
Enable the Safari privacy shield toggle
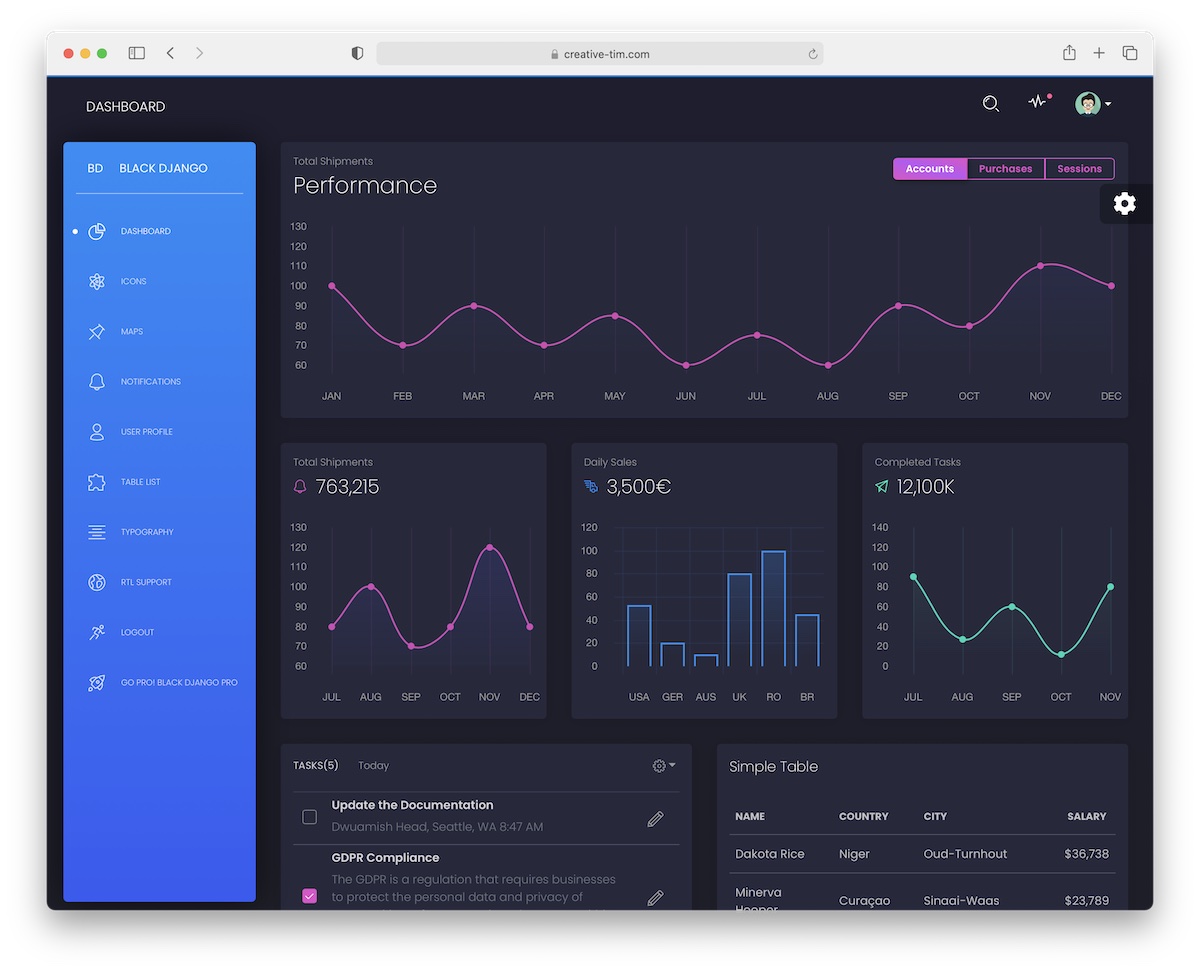pyautogui.click(x=357, y=53)
